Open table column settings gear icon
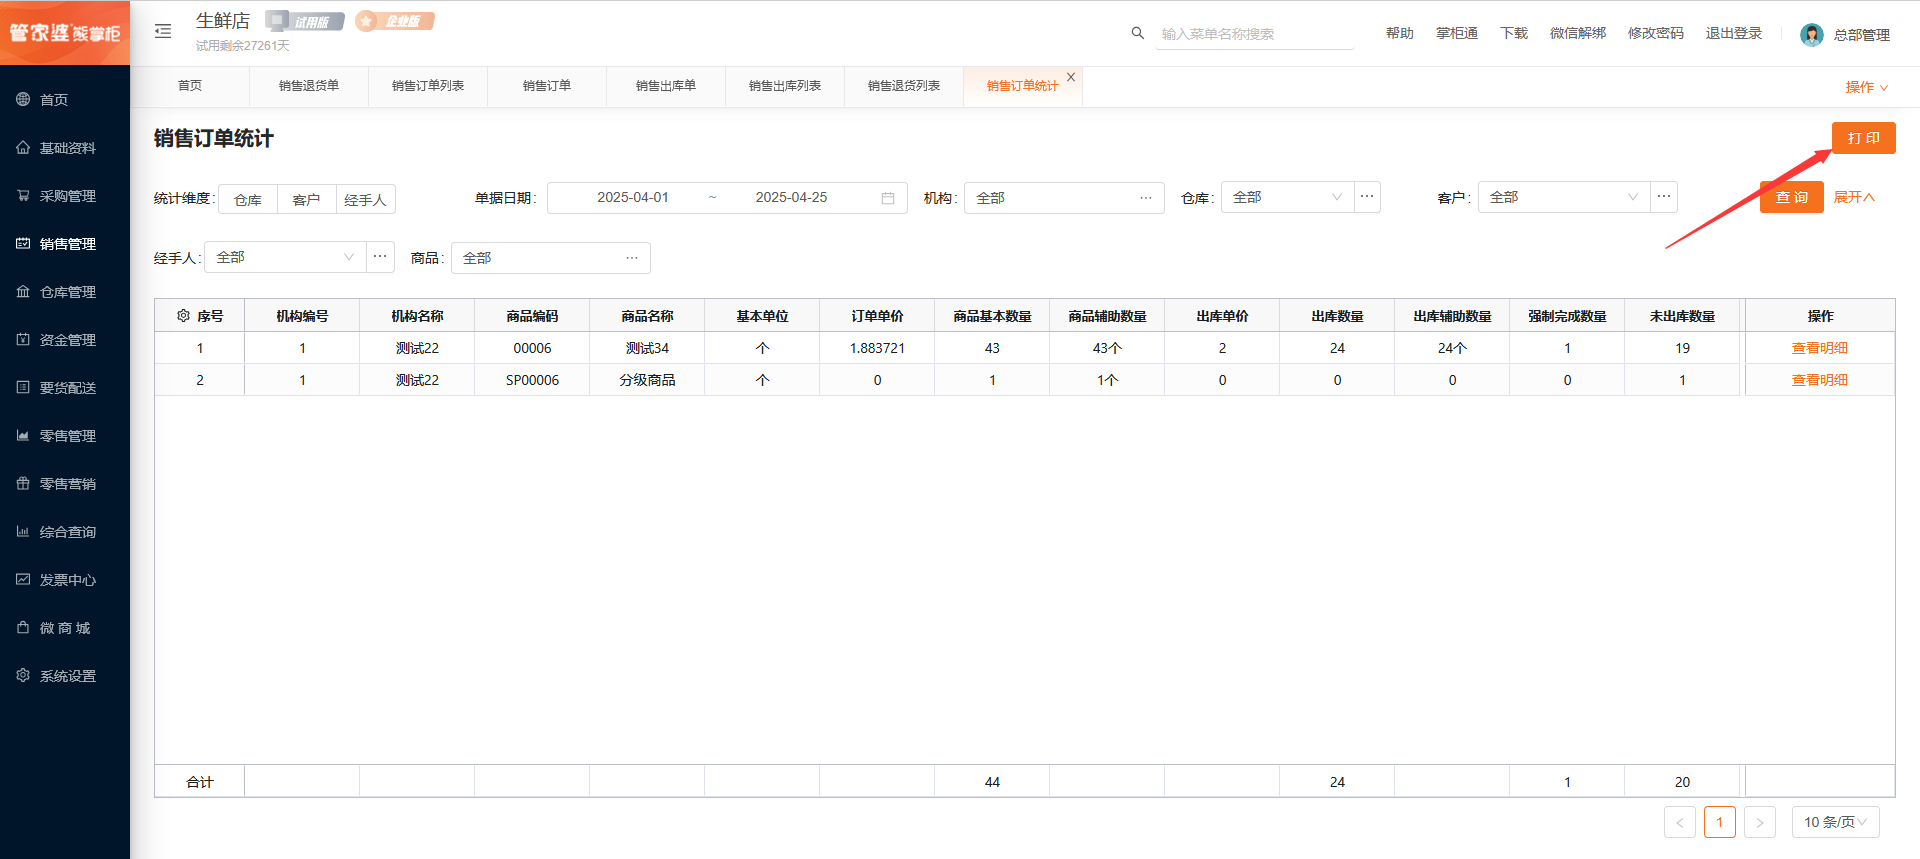The image size is (1920, 859). coord(183,316)
